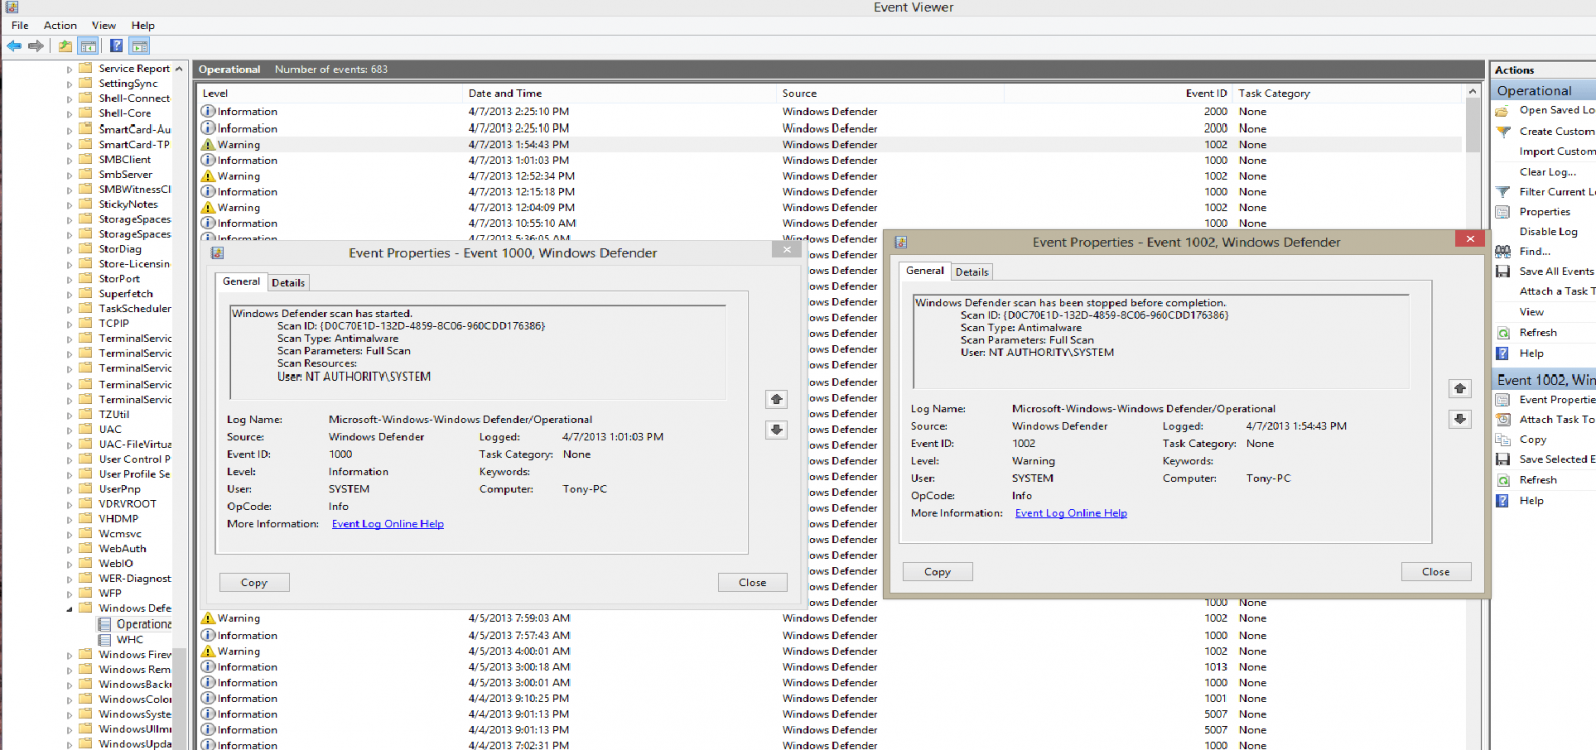1596x750 pixels.
Task: Switch to Details tab in Event 1002 dialog
Action: click(x=972, y=272)
